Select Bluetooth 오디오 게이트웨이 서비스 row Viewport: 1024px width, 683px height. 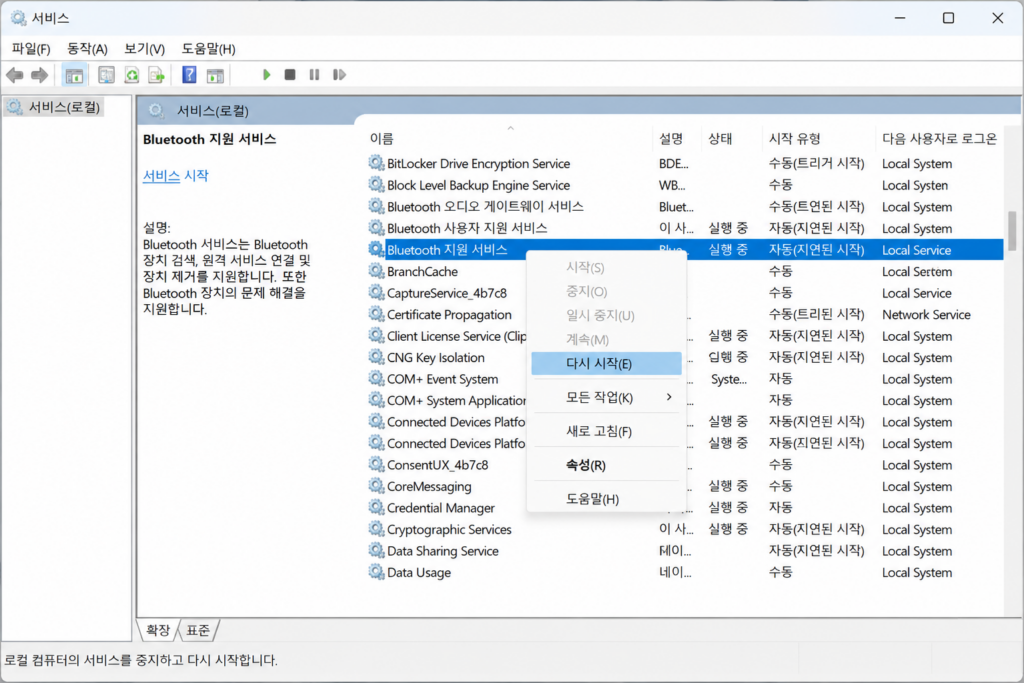pyautogui.click(x=685, y=206)
